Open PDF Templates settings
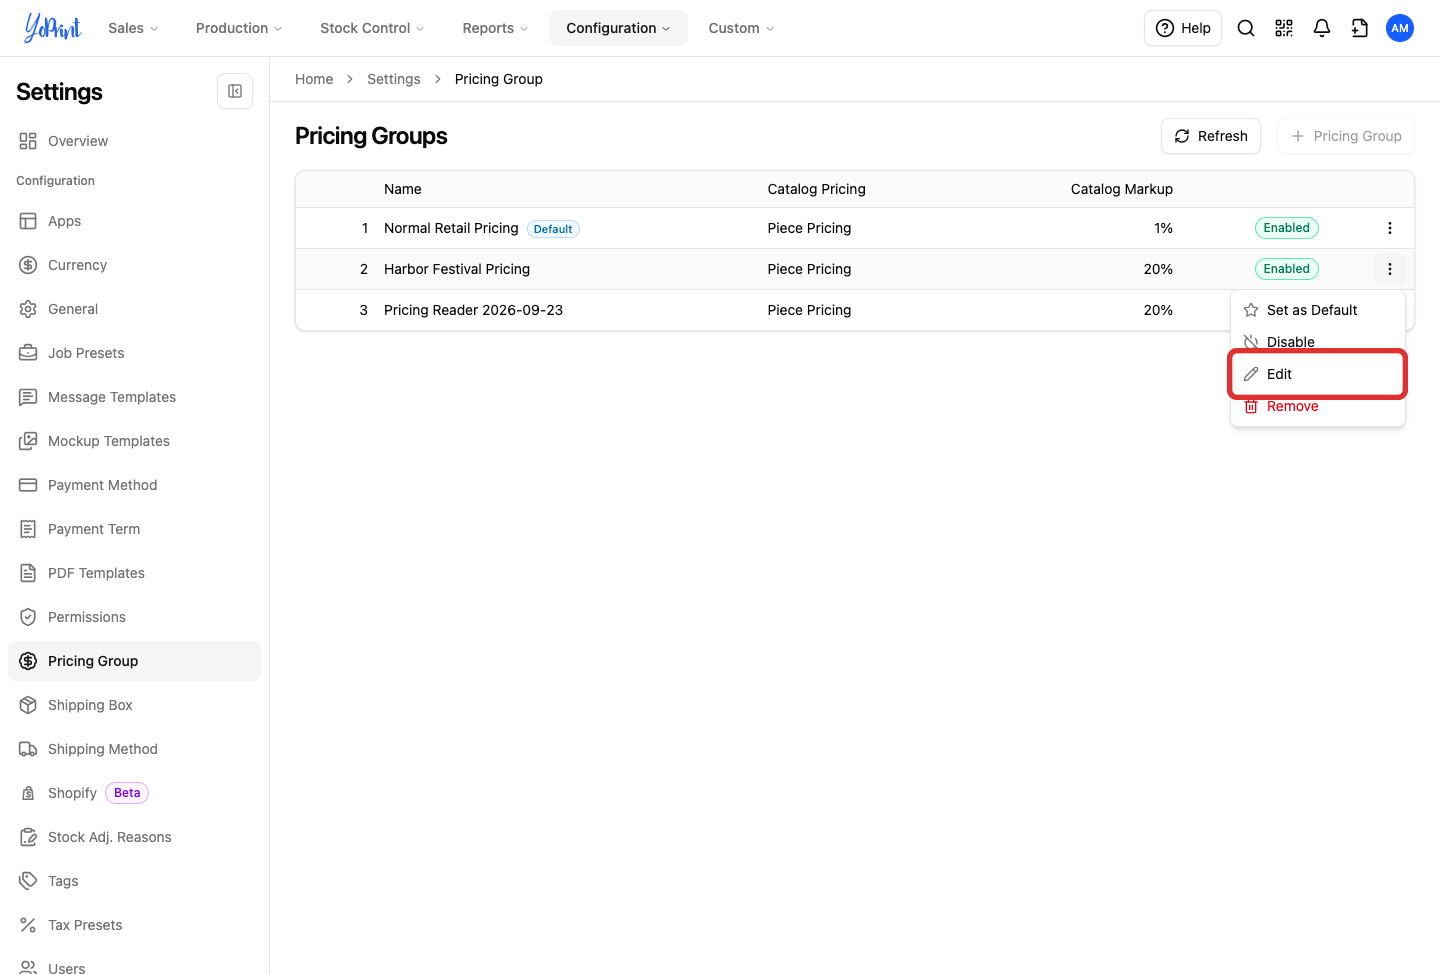 (x=134, y=573)
